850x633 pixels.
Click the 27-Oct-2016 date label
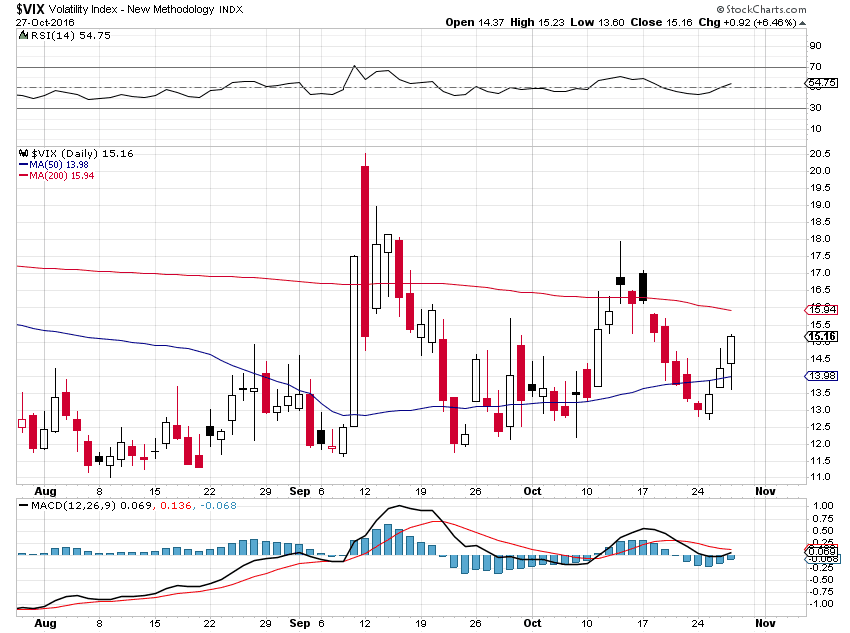pyautogui.click(x=45, y=23)
